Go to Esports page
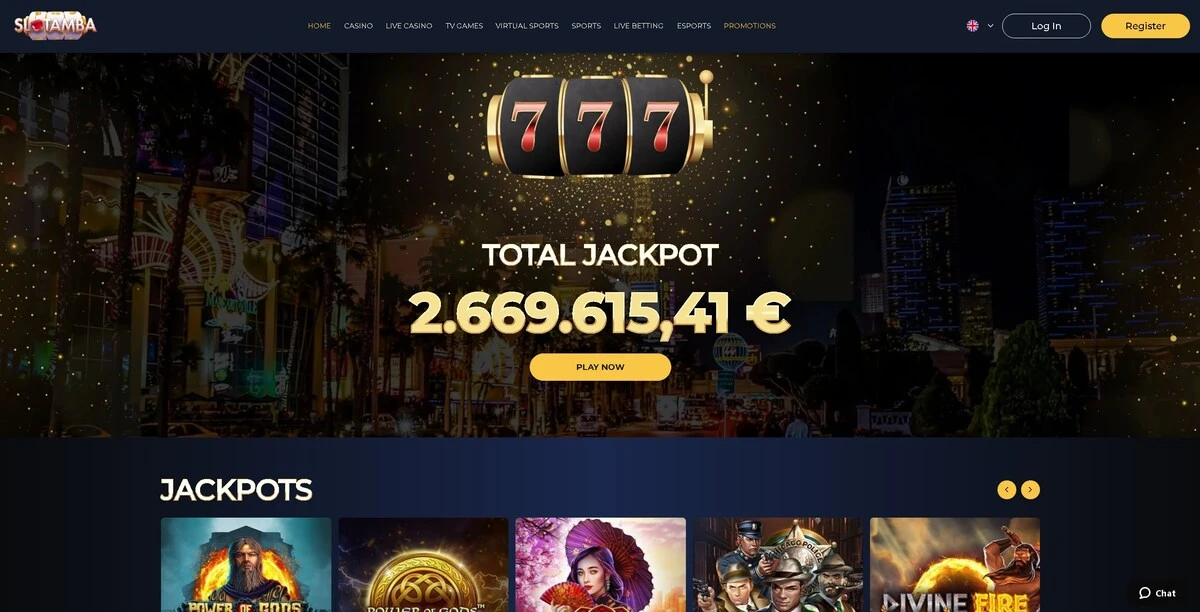Screen dimensions: 1200x612 point(694,26)
